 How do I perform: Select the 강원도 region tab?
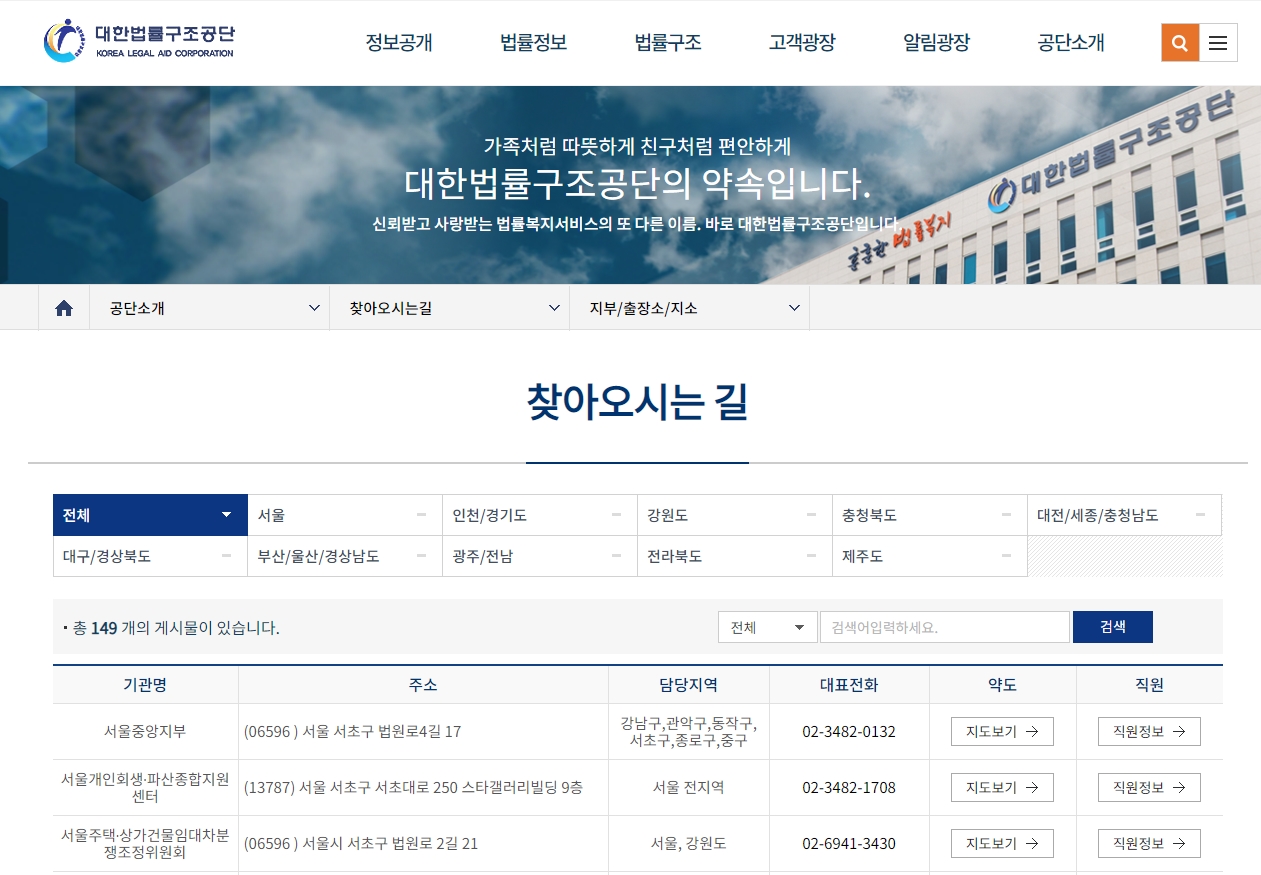735,515
